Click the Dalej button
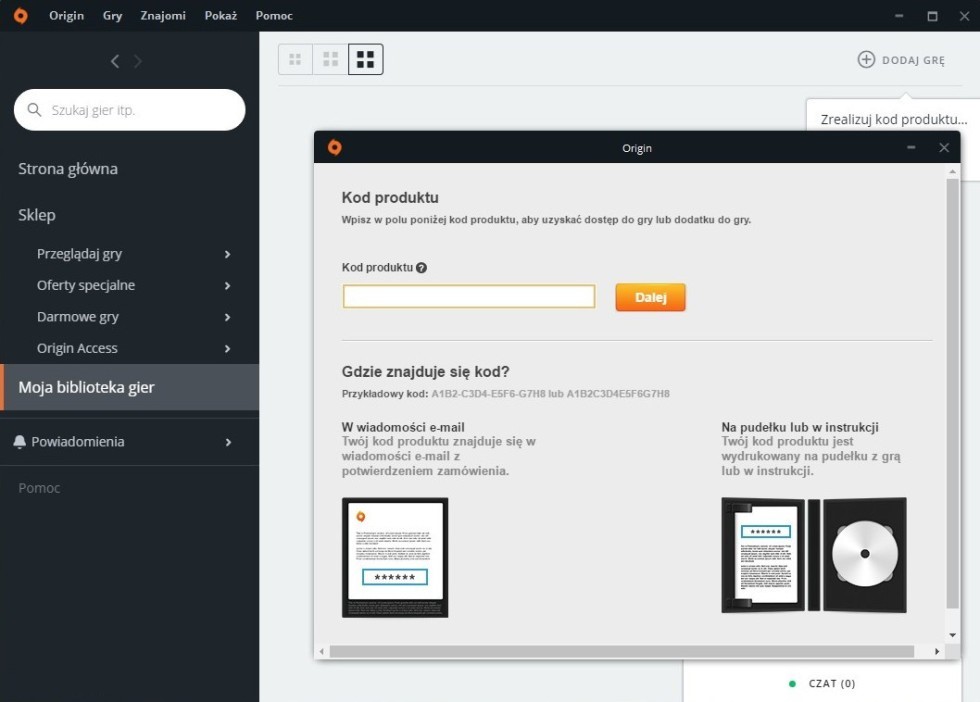Image resolution: width=980 pixels, height=702 pixels. point(651,298)
